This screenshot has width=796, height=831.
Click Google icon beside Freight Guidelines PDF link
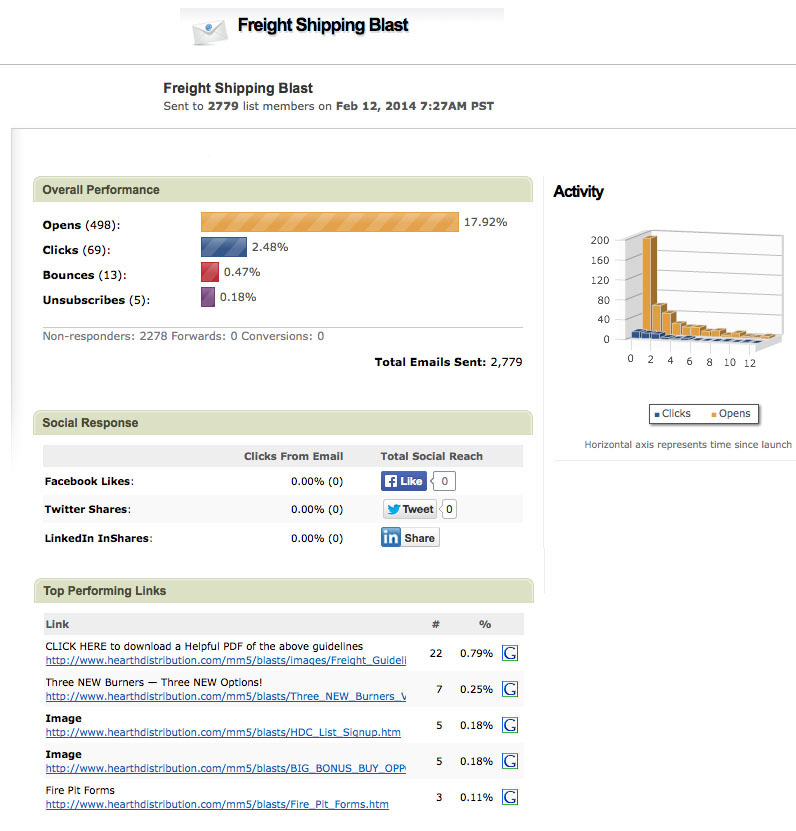point(509,654)
